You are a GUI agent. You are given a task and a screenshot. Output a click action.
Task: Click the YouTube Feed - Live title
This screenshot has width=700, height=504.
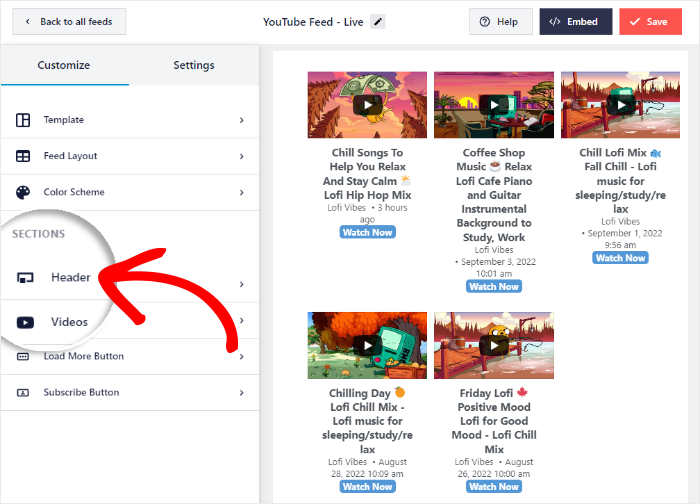tap(313, 22)
